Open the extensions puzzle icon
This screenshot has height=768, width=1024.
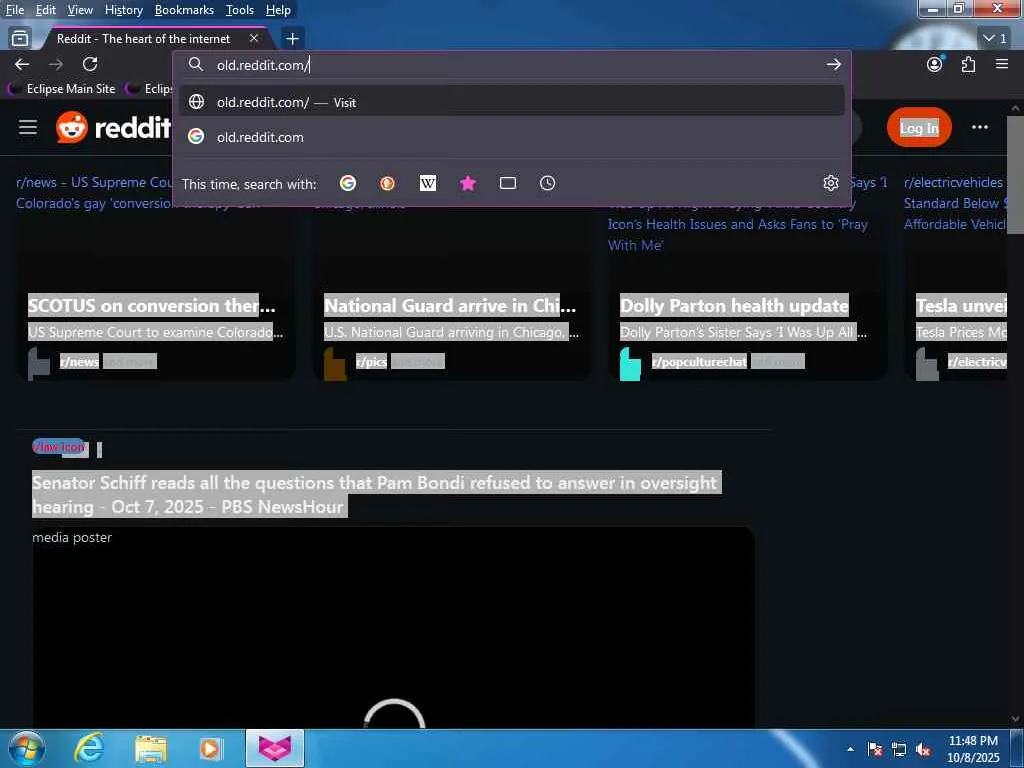pos(968,64)
